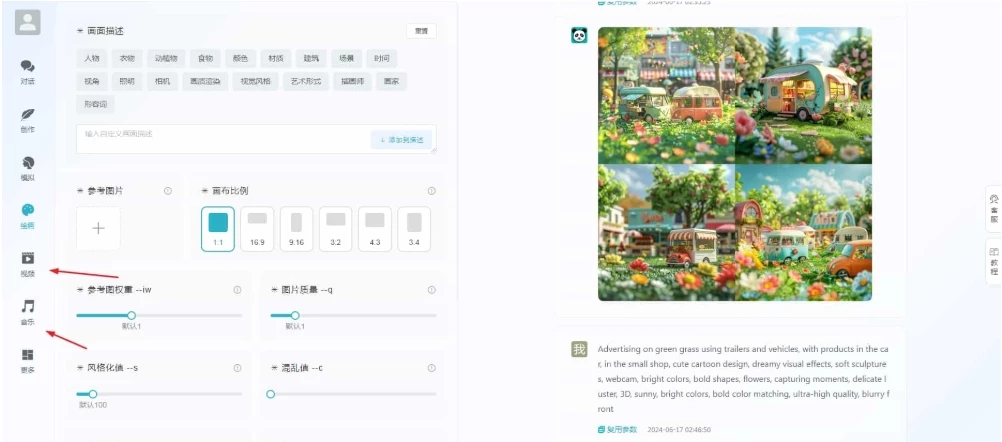Click the plus box to add reference image
Viewport: 1002px width, 442px height.
[x=98, y=228]
